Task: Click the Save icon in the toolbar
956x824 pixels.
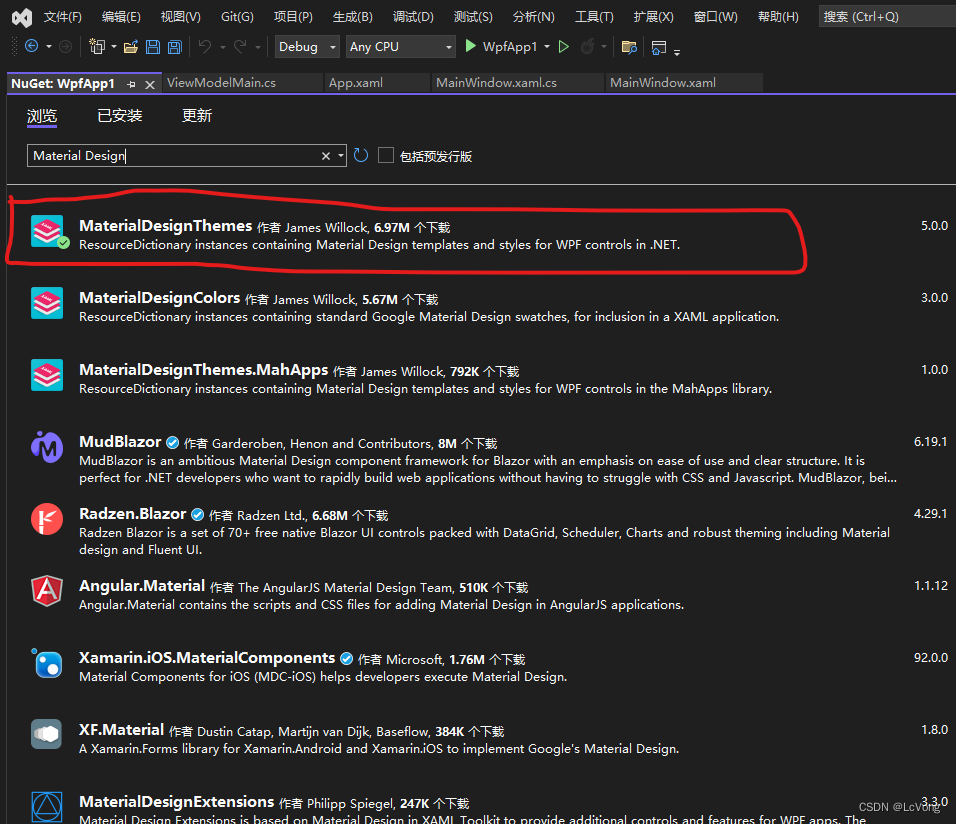Action: point(152,46)
